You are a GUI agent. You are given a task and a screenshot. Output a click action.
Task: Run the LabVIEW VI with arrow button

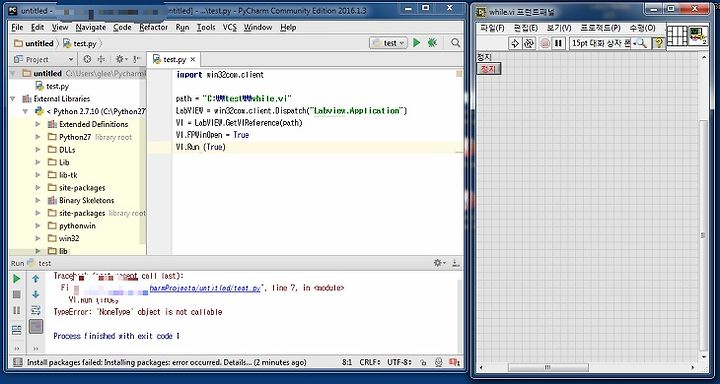515,43
